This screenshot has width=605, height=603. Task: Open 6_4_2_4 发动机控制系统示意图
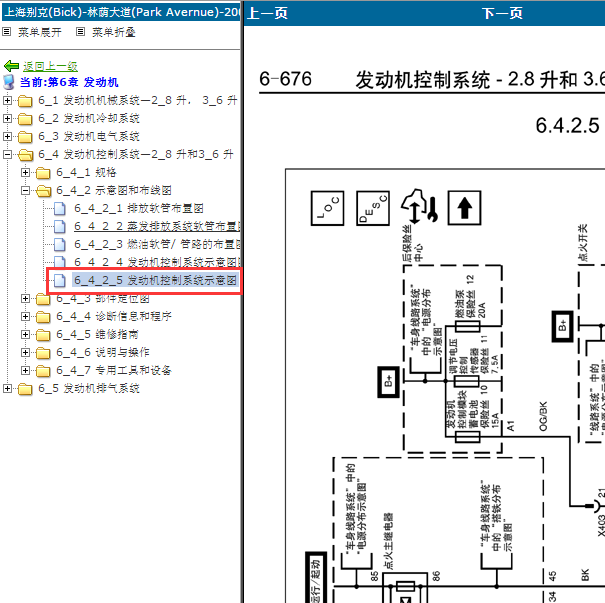(x=157, y=262)
